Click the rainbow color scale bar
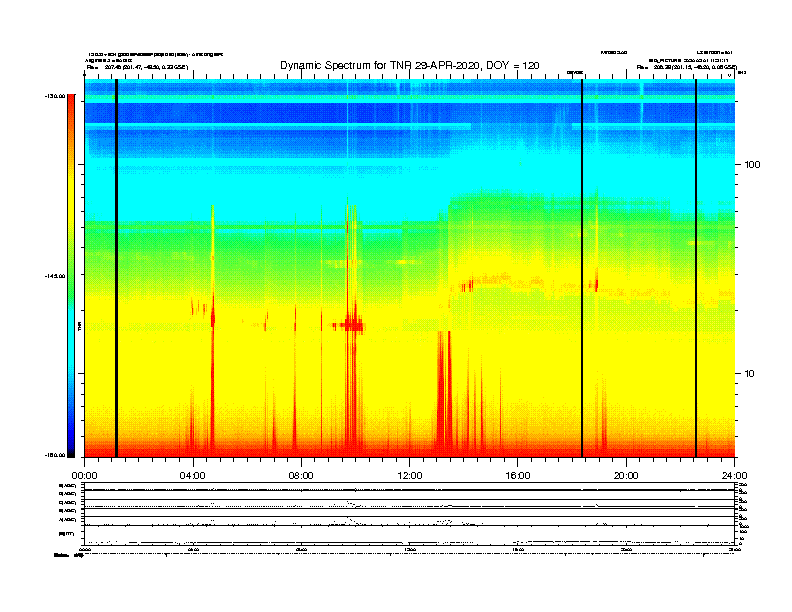The width and height of the screenshot is (792, 612). [x=71, y=276]
